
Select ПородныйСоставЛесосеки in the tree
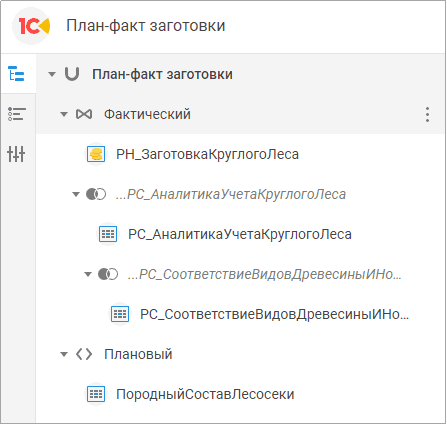(x=205, y=394)
